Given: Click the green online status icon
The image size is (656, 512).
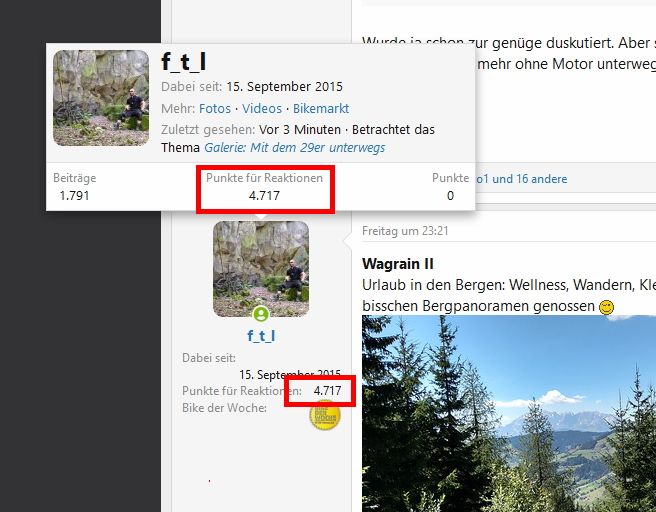Looking at the screenshot, I should tap(261, 314).
